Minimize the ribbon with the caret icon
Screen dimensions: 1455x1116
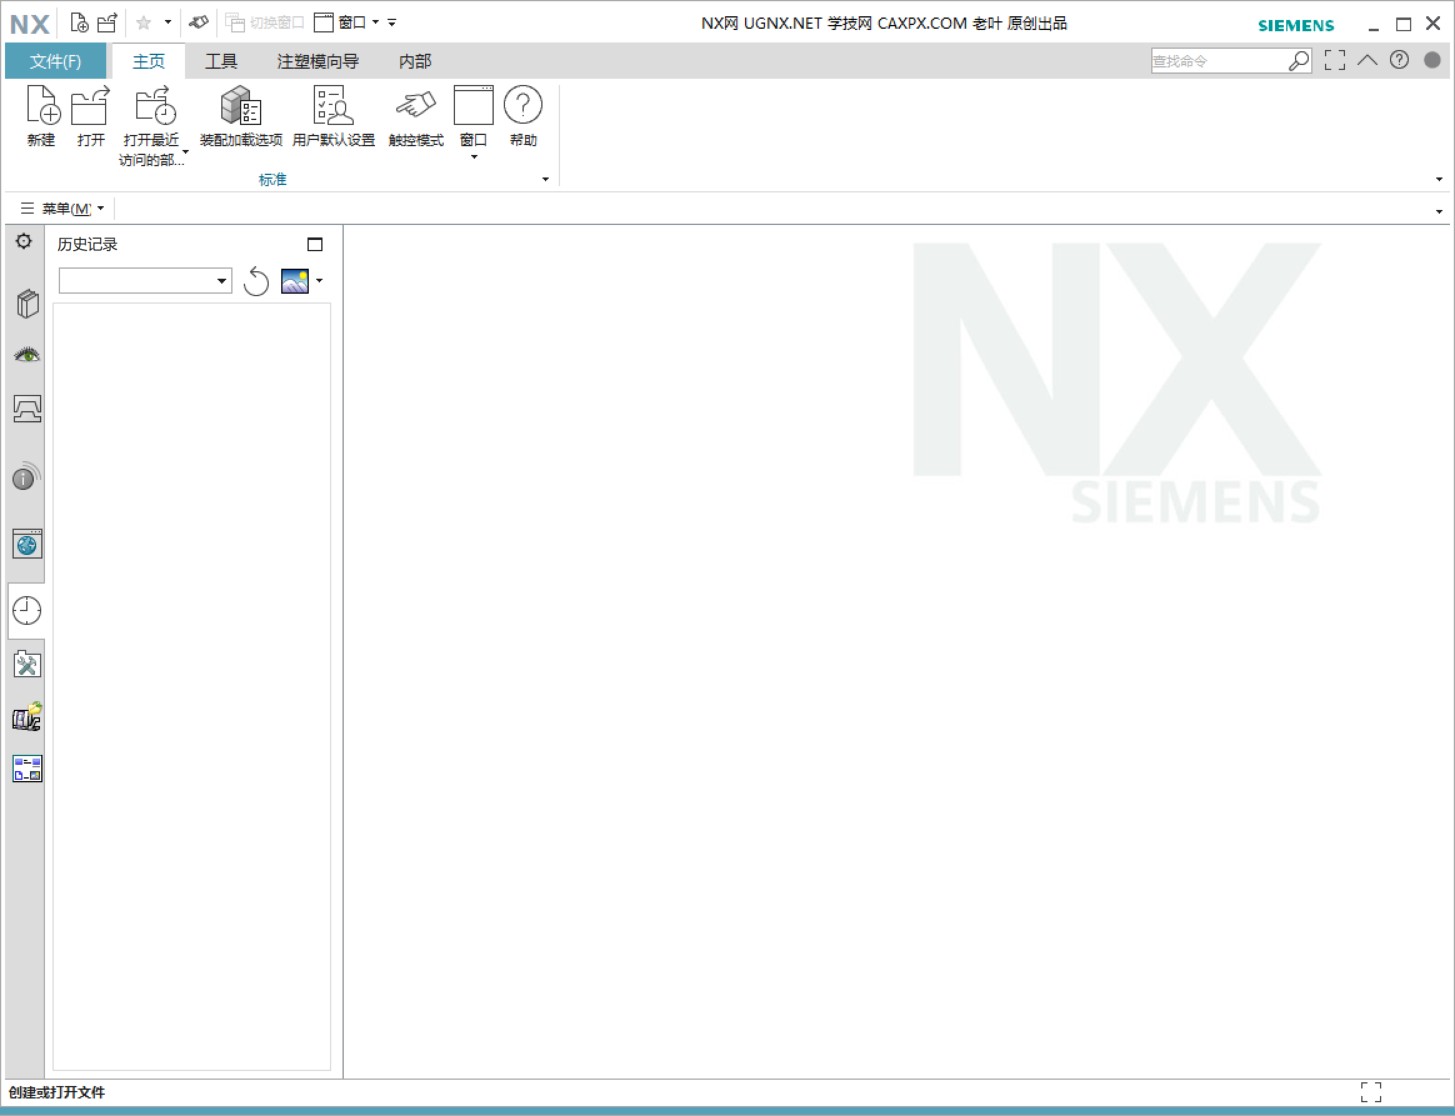click(x=1367, y=60)
